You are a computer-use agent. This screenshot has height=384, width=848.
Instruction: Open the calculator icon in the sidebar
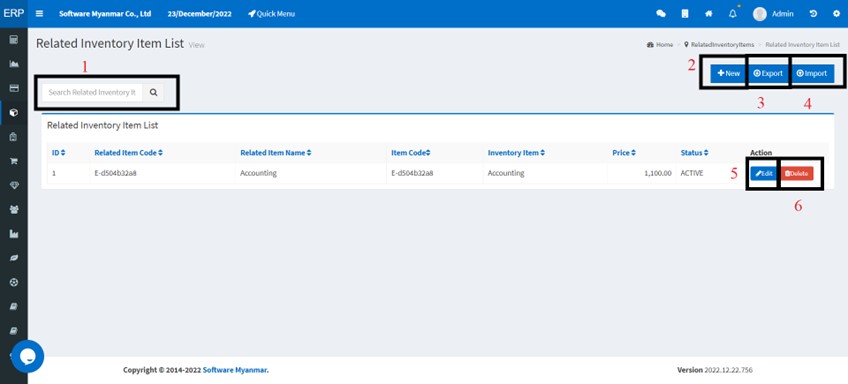click(x=14, y=39)
